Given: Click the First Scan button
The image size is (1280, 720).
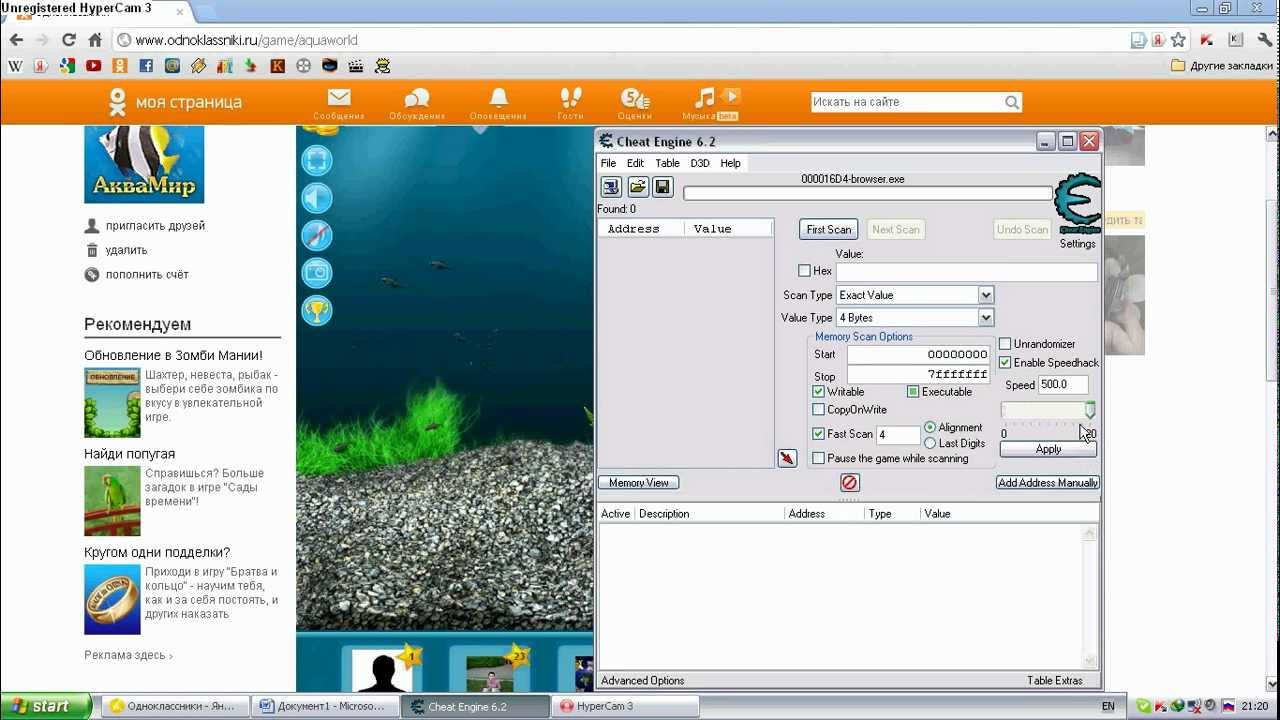Looking at the screenshot, I should (829, 229).
